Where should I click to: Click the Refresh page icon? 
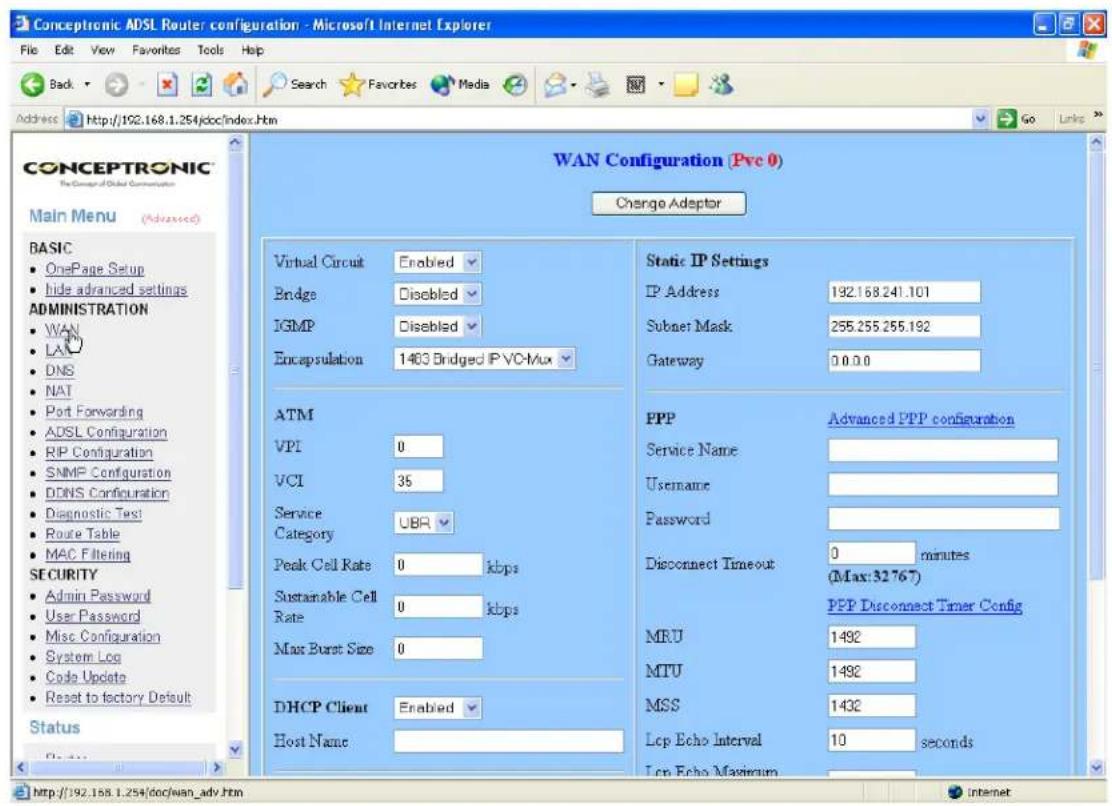202,85
